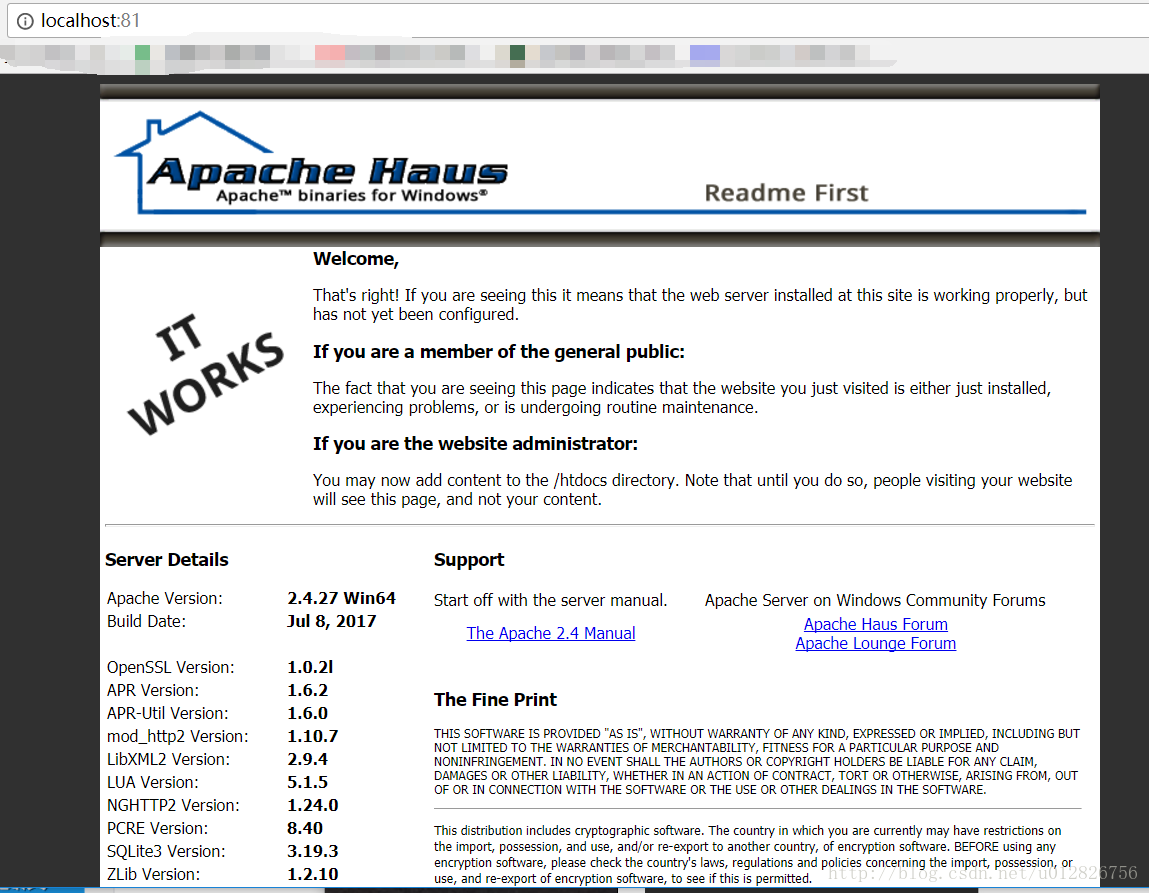
Task: Click 'Apache binaries for Windows' tagline
Action: click(x=352, y=196)
